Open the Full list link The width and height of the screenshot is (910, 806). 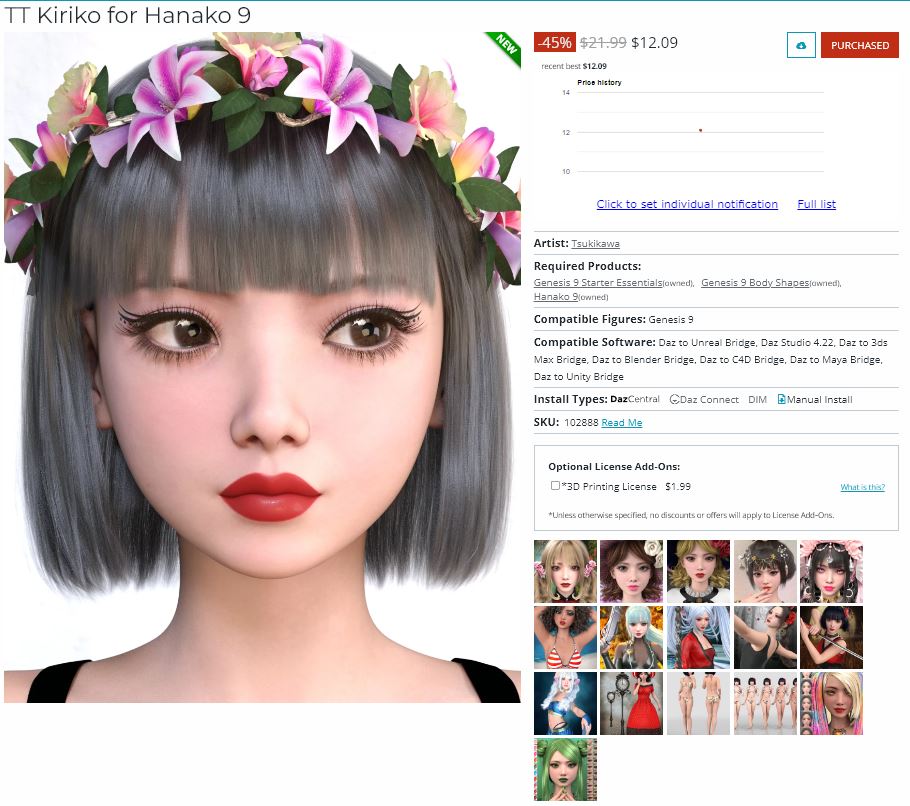pos(817,204)
